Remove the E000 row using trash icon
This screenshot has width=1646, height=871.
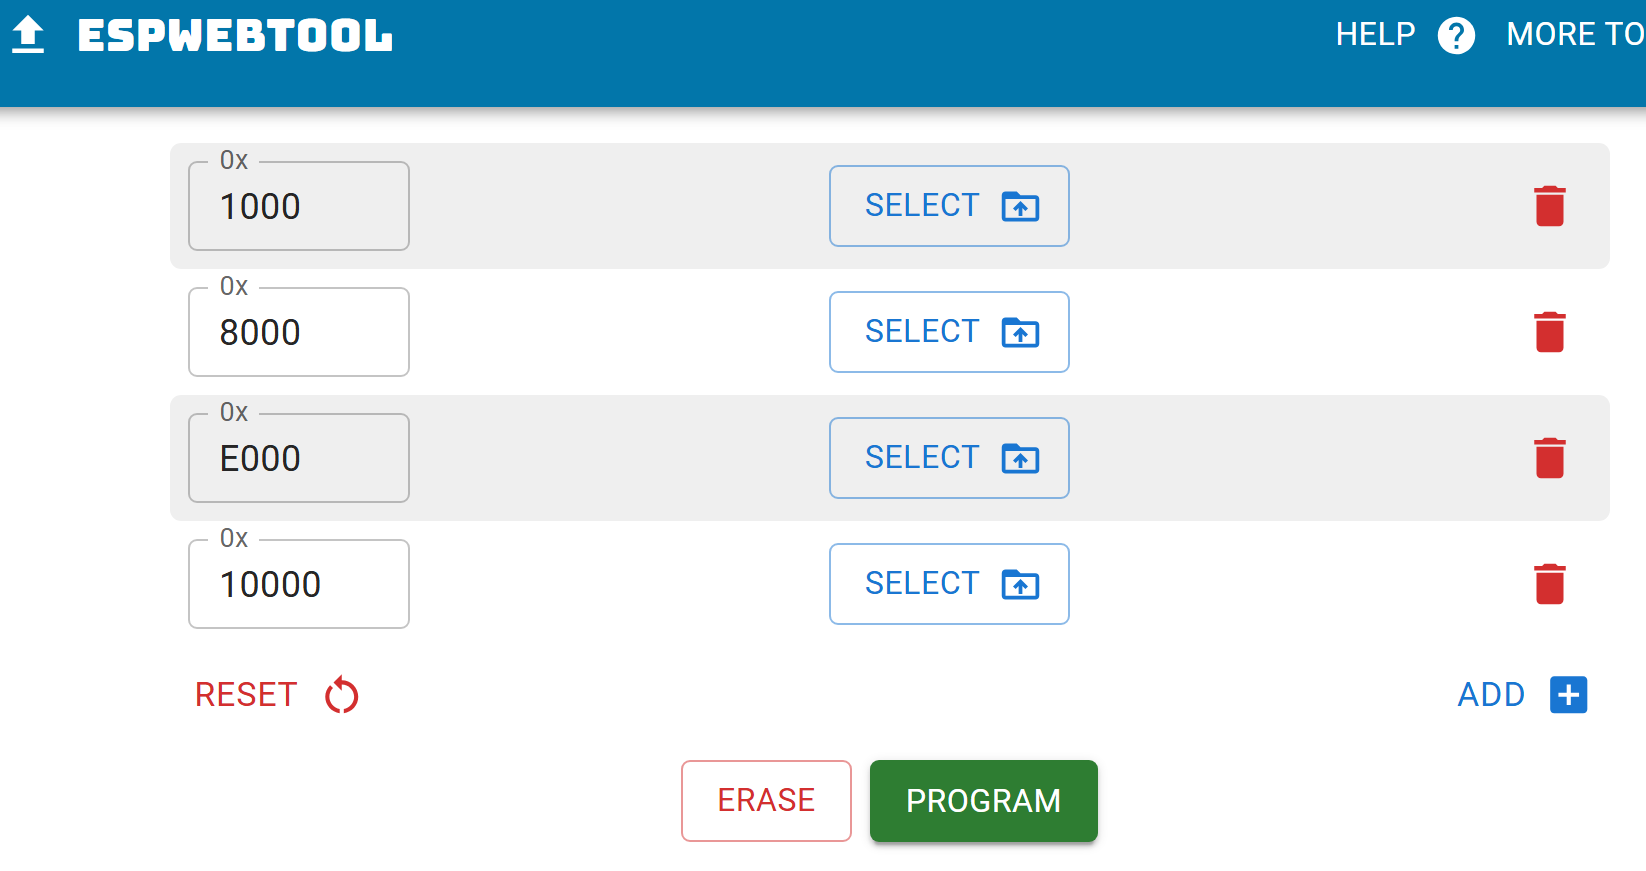pos(1549,458)
